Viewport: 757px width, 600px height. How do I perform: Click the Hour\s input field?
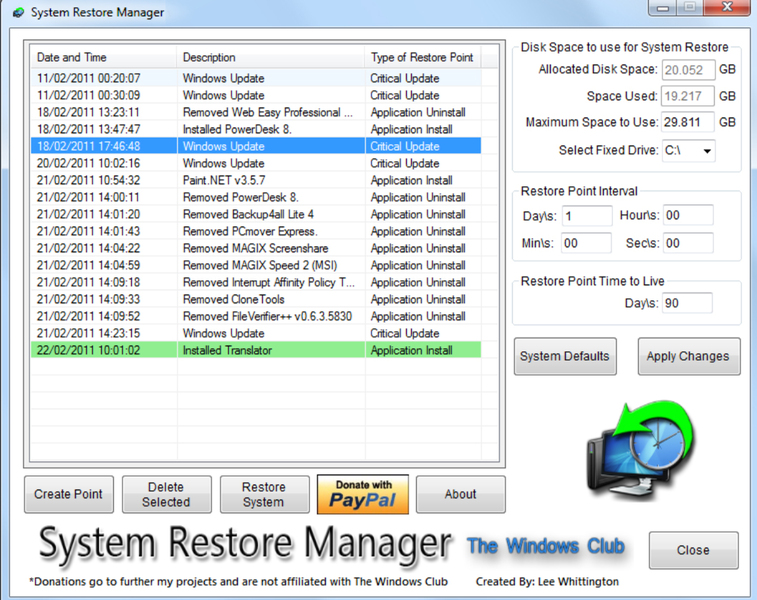(x=688, y=215)
